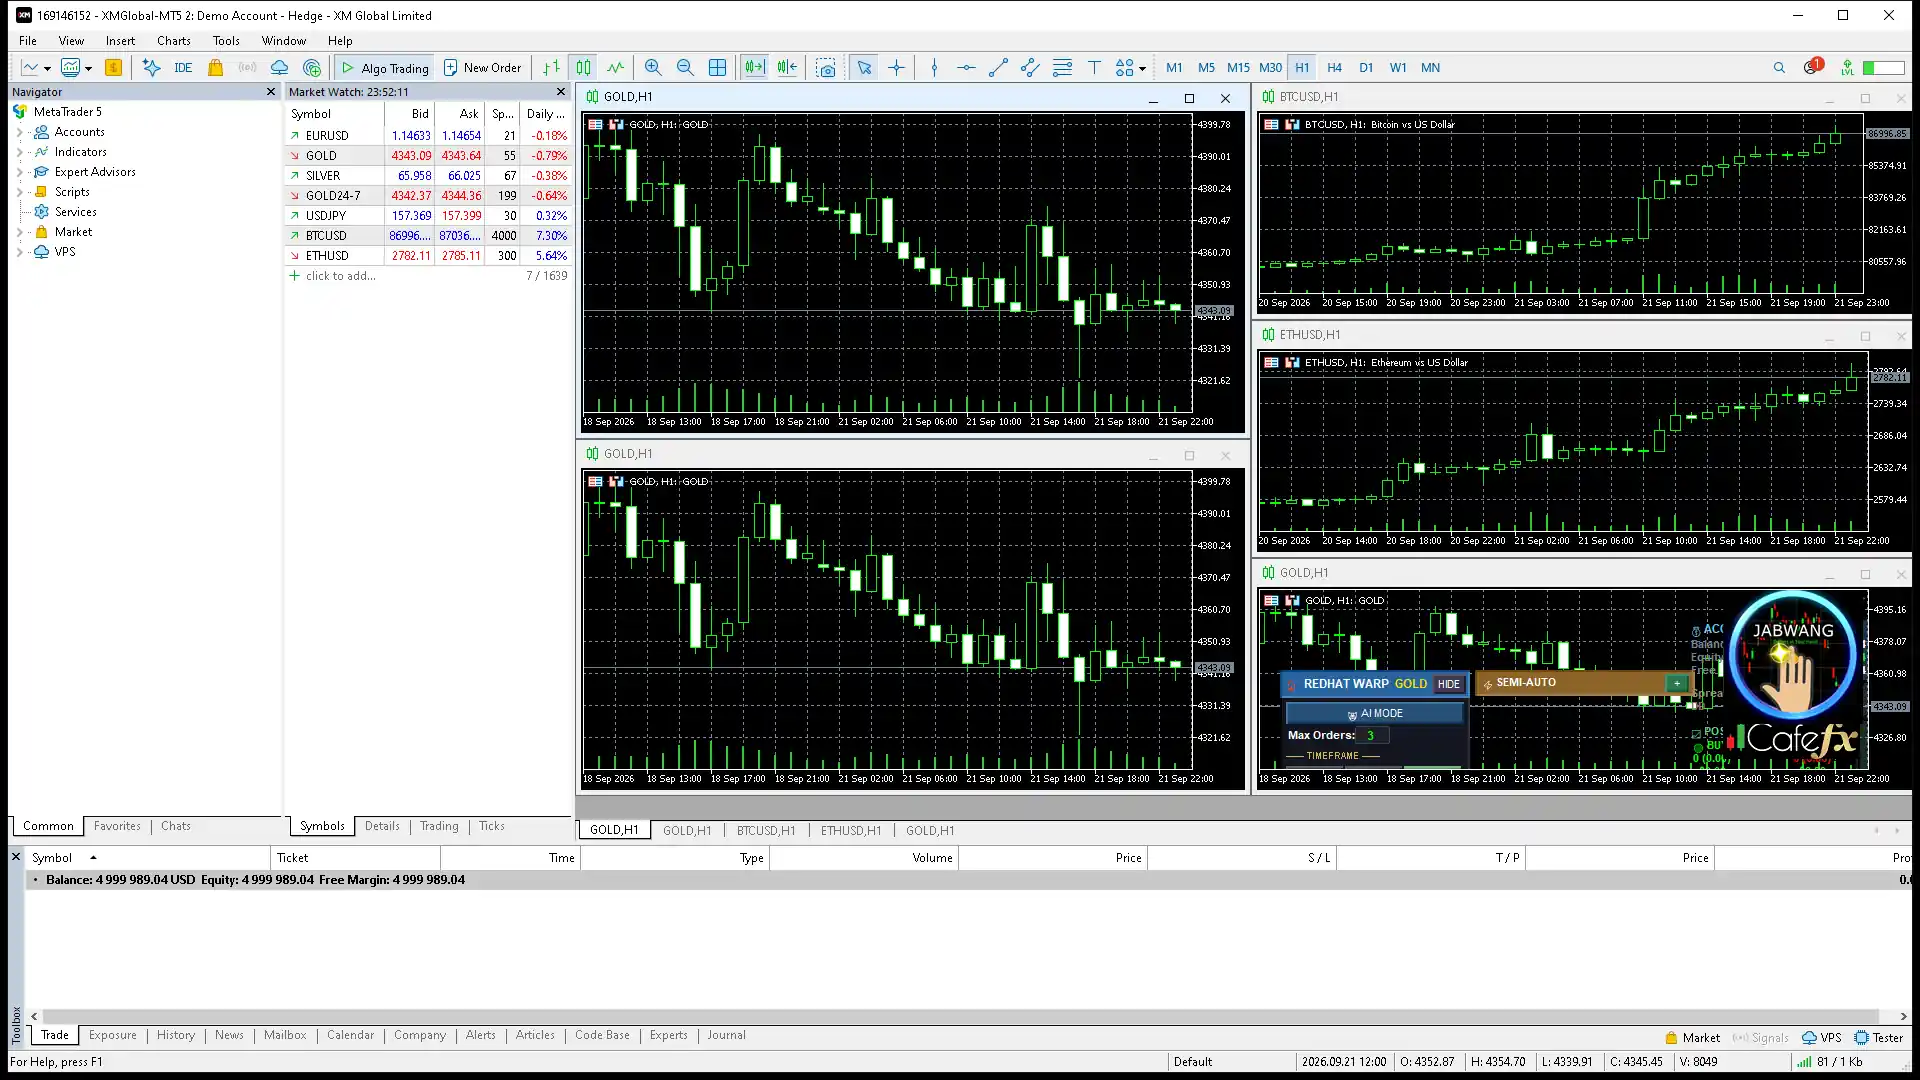Viewport: 1920px width, 1080px height.
Task: Expand the Scripts node in Navigator
Action: coord(19,192)
